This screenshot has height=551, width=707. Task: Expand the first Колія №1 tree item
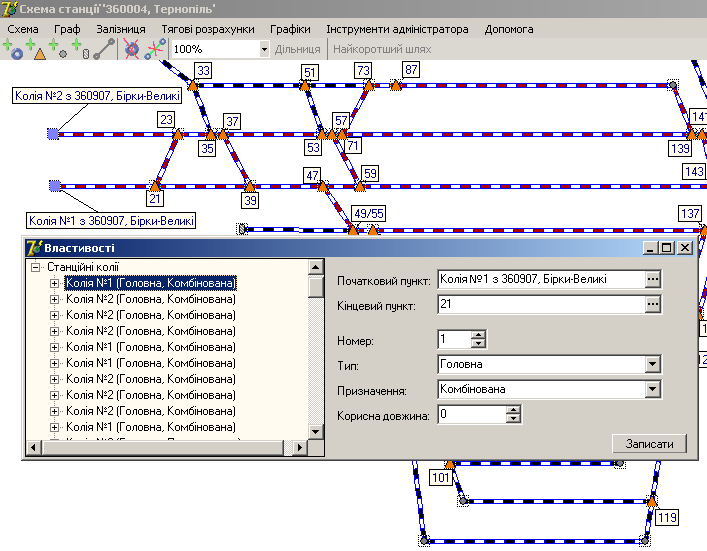coord(55,283)
